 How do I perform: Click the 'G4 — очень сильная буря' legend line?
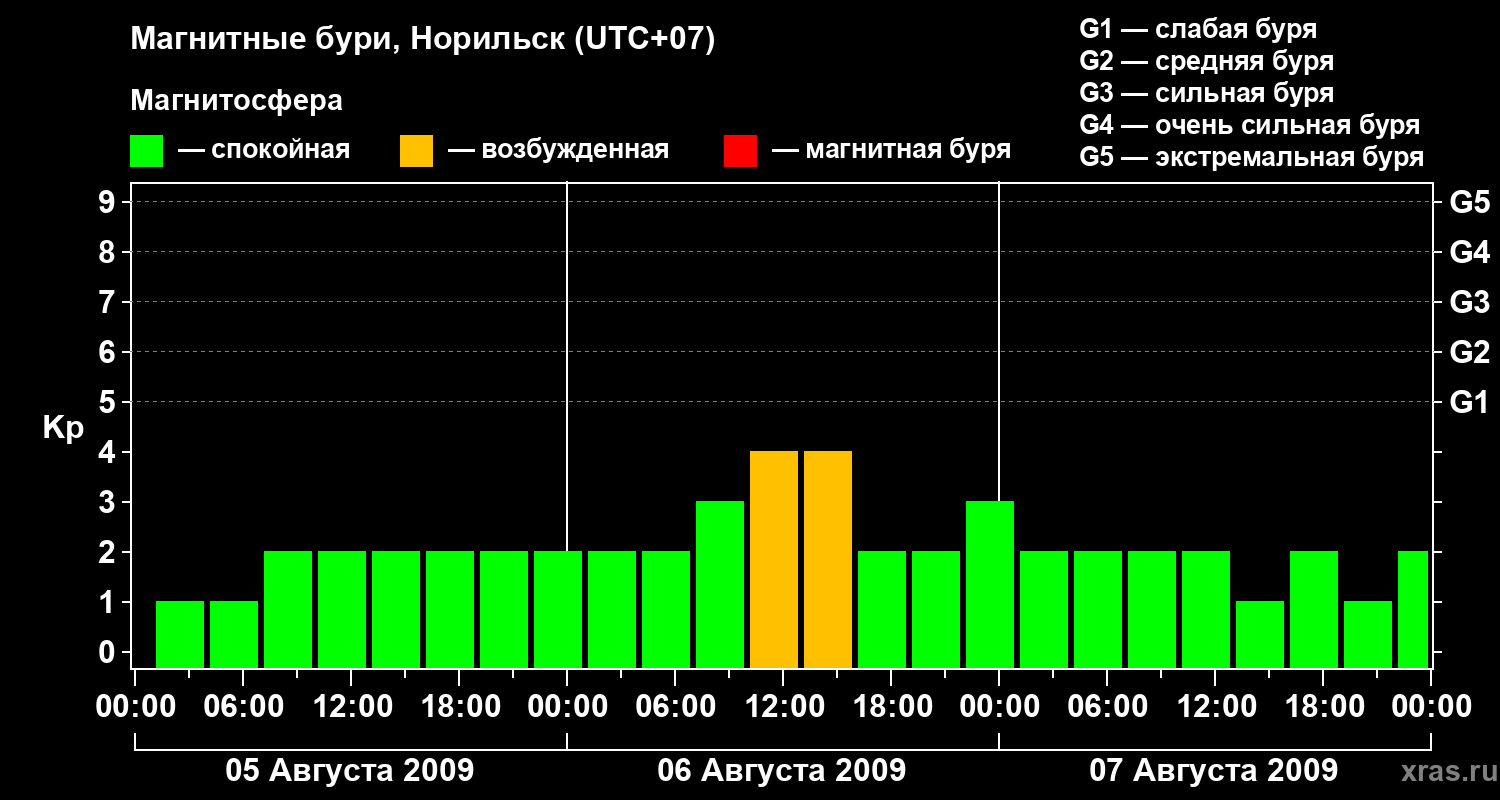tap(1249, 125)
